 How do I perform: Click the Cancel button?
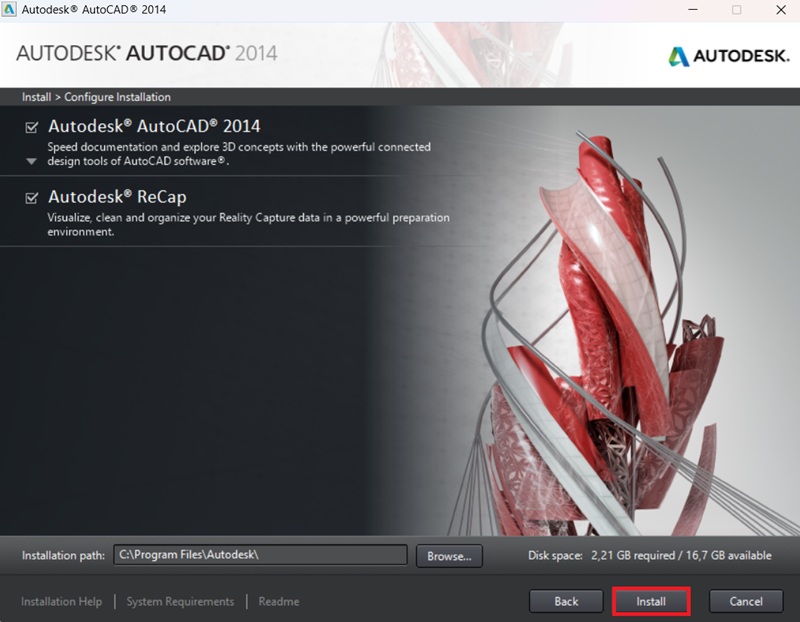coord(745,601)
